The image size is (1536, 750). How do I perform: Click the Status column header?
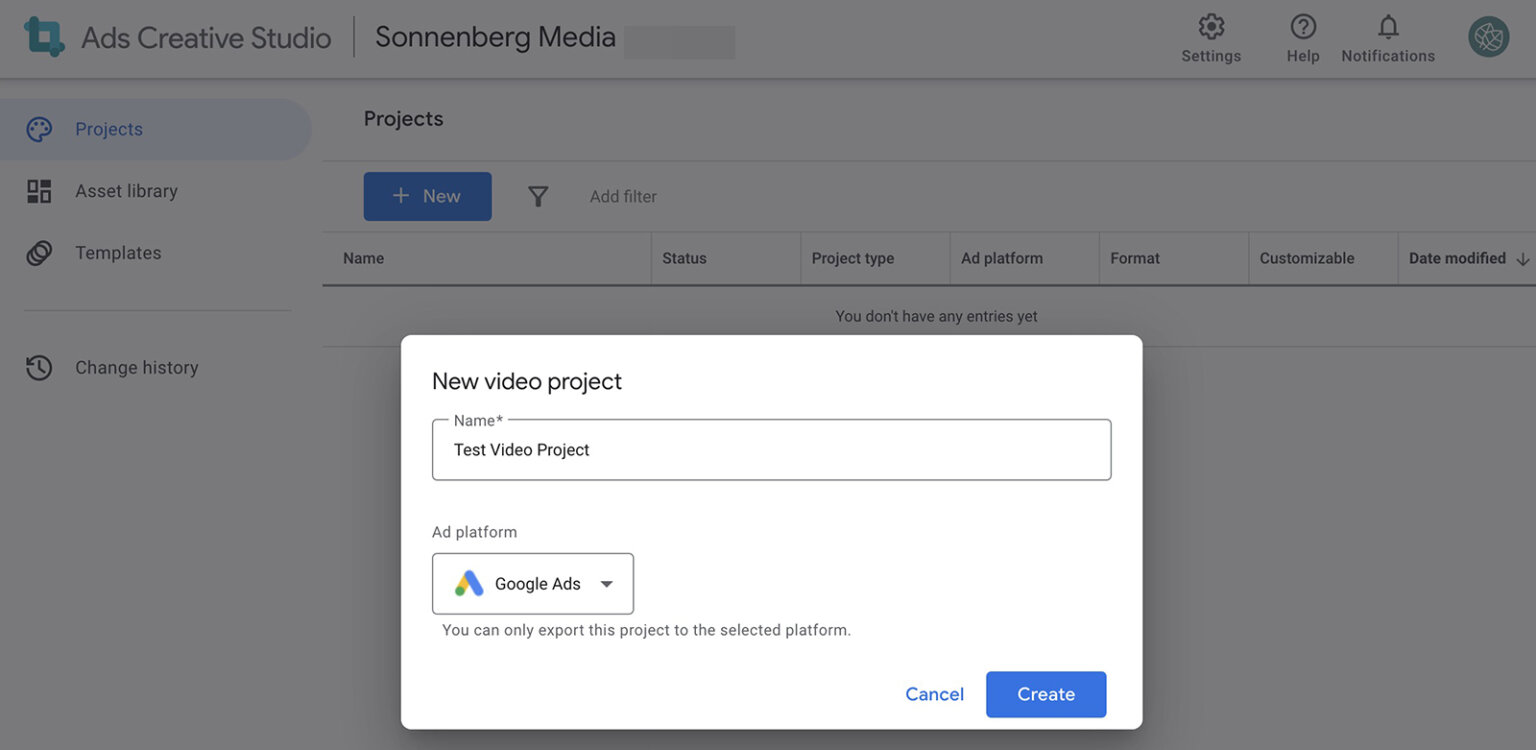coord(684,258)
